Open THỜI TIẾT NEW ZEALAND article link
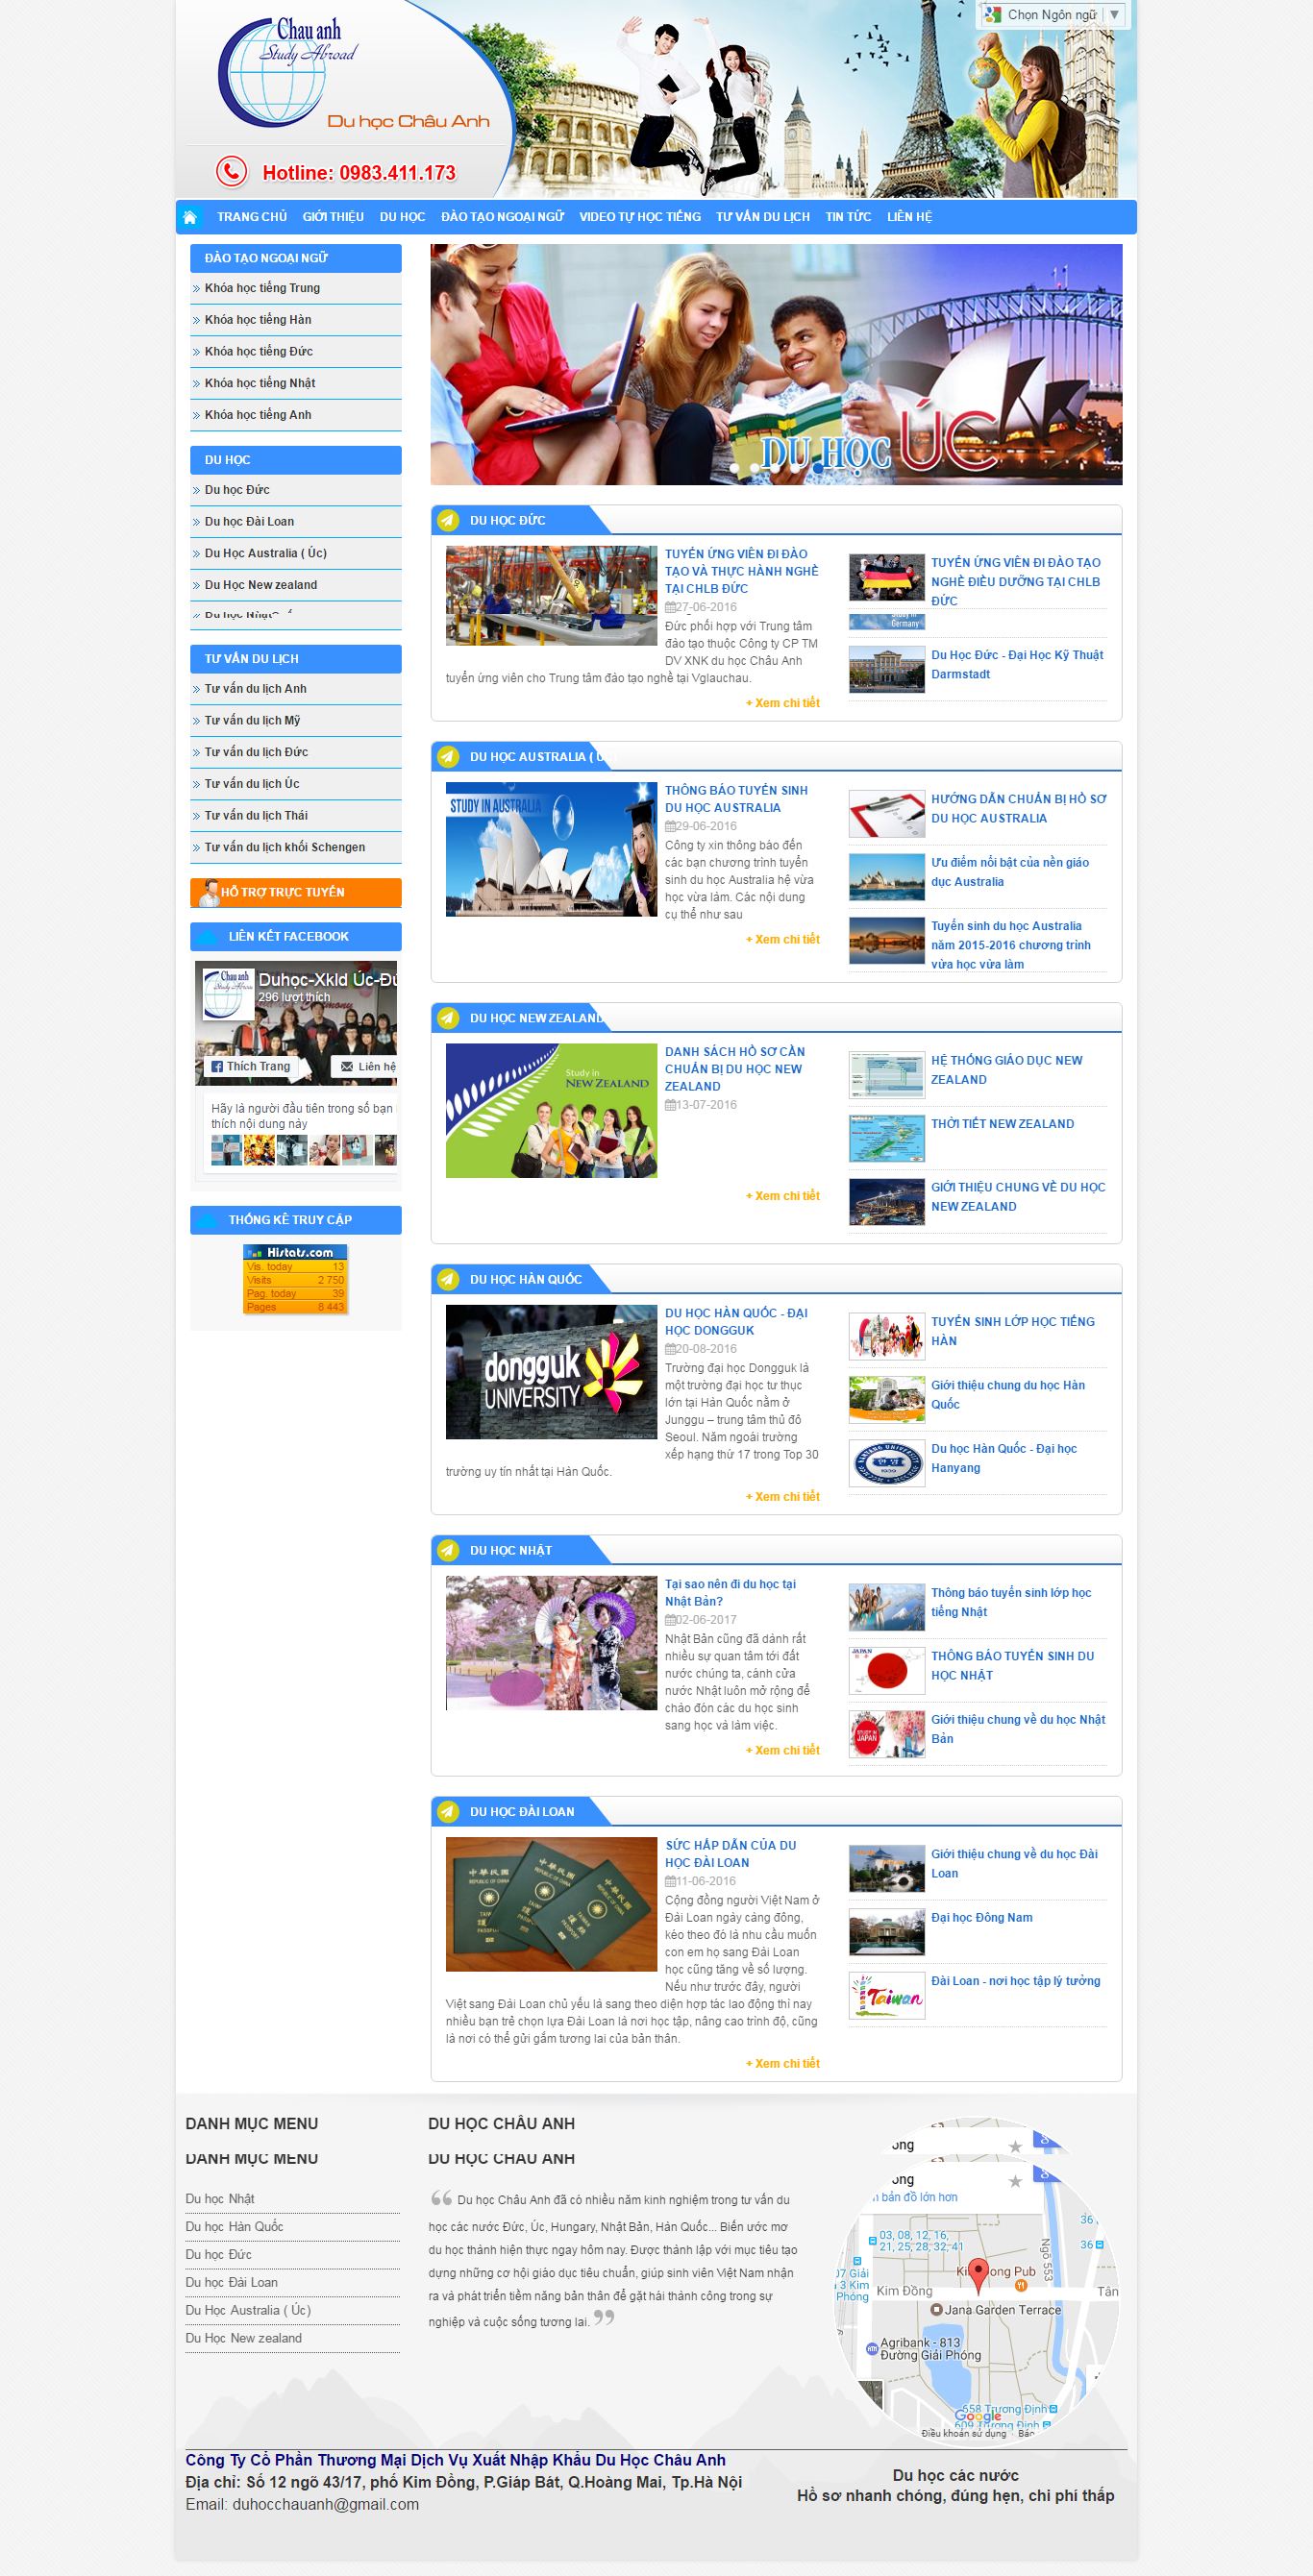This screenshot has width=1313, height=2576. pyautogui.click(x=1002, y=1124)
